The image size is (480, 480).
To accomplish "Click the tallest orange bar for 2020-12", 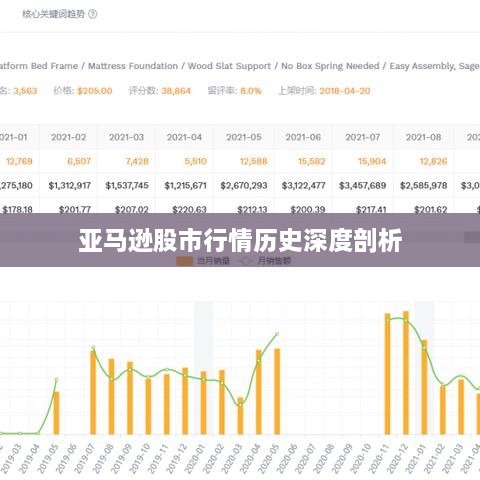I will click(x=406, y=373).
